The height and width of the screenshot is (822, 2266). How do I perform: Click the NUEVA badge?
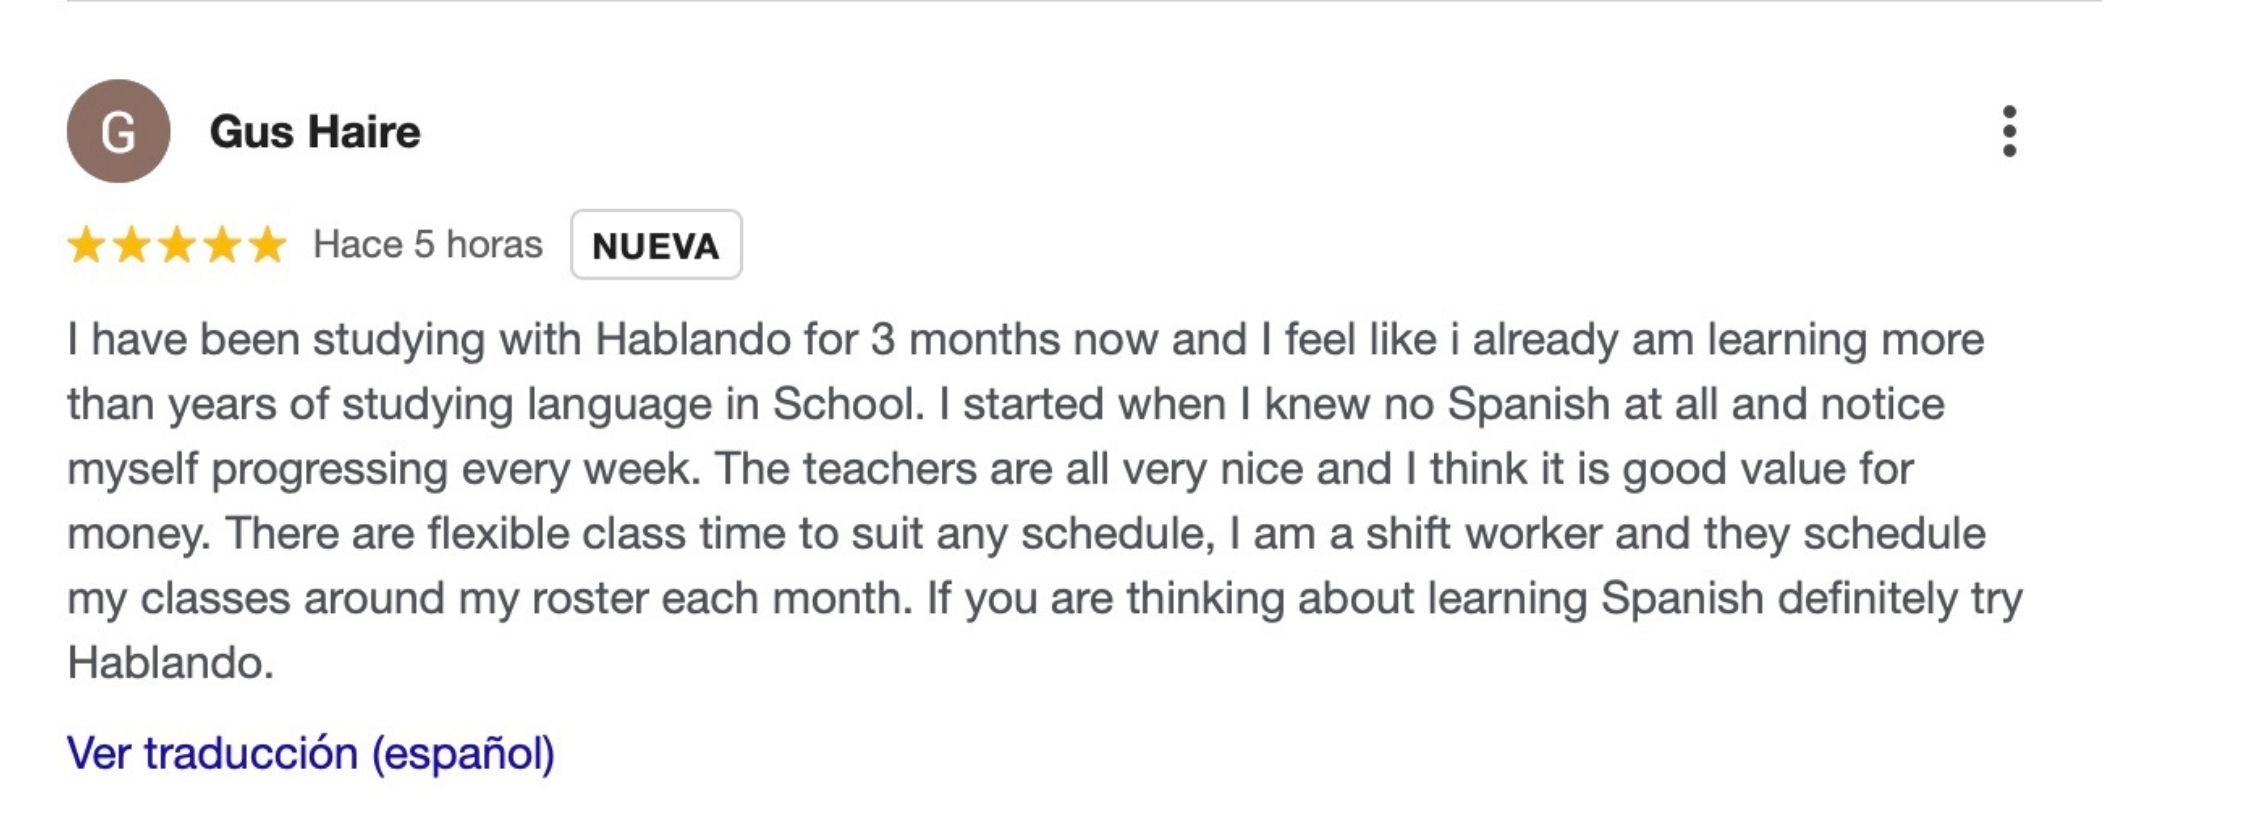[x=656, y=245]
